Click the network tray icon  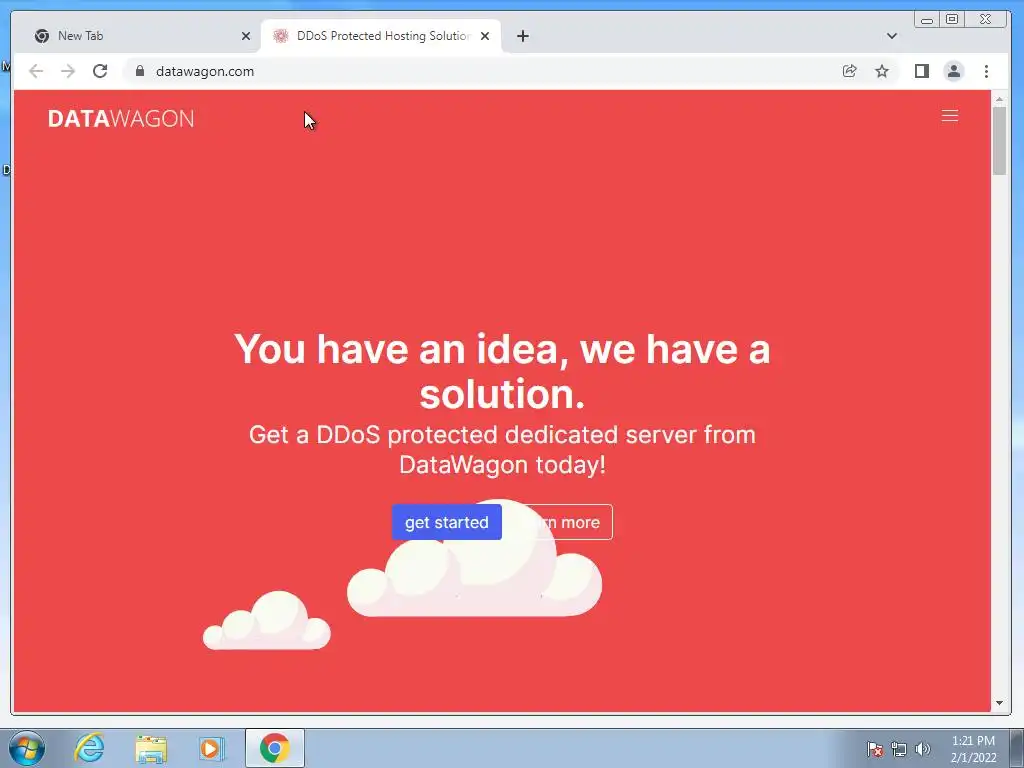coord(899,749)
